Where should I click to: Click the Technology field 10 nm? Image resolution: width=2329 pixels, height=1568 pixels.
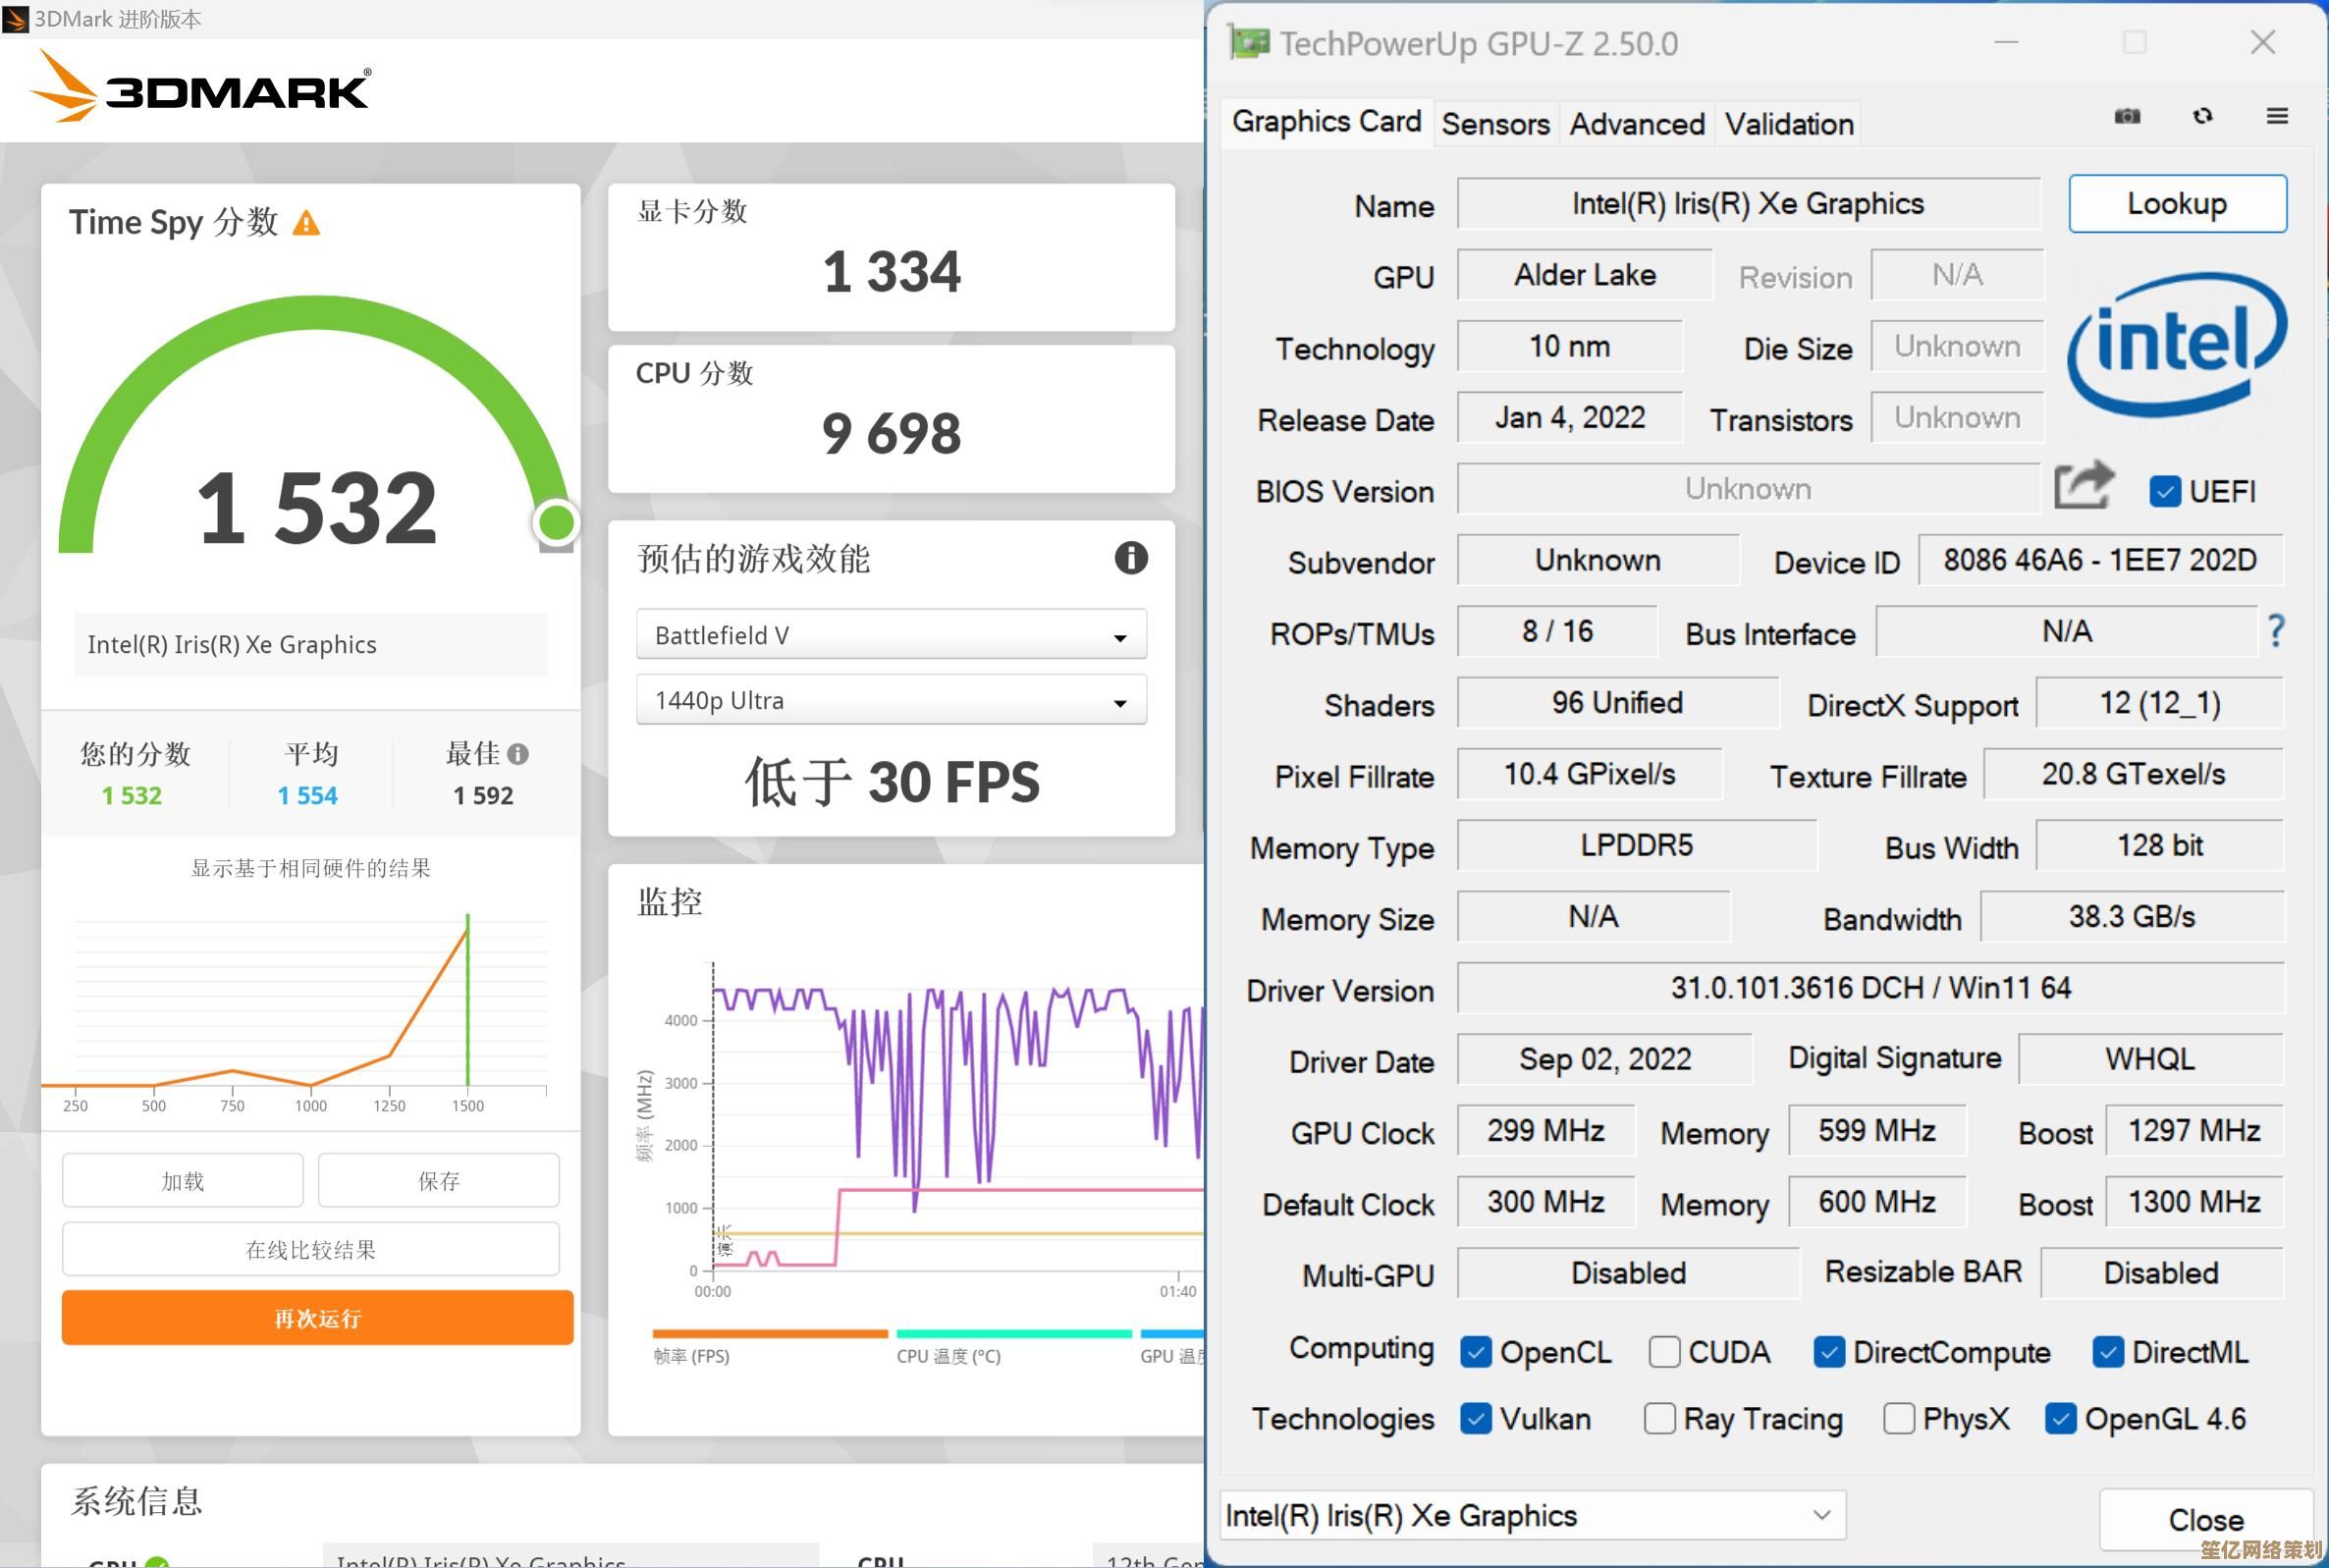[1570, 346]
